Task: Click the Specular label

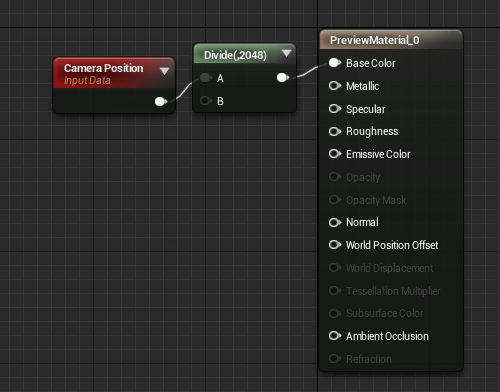Action: click(x=366, y=109)
